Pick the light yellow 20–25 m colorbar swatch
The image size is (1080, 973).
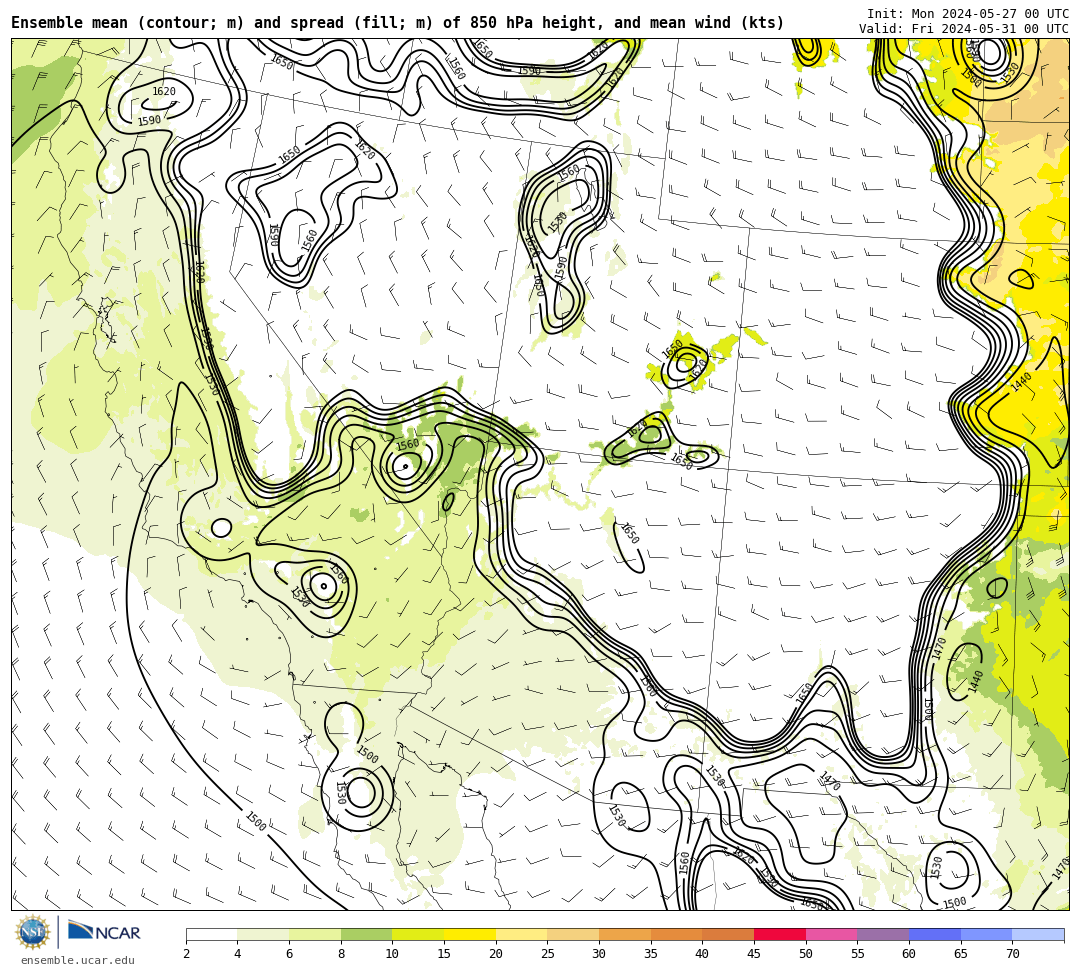521,934
